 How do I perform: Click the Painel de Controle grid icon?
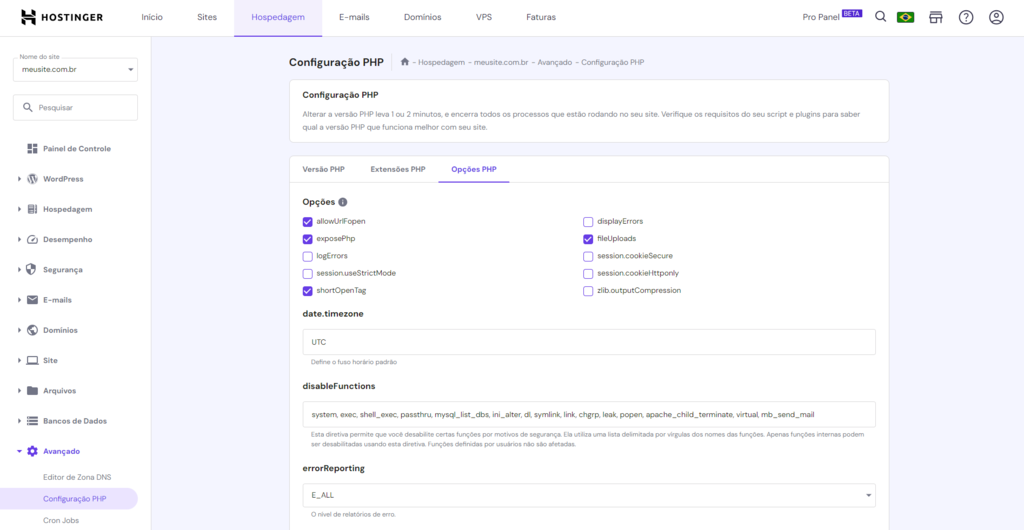coord(32,149)
